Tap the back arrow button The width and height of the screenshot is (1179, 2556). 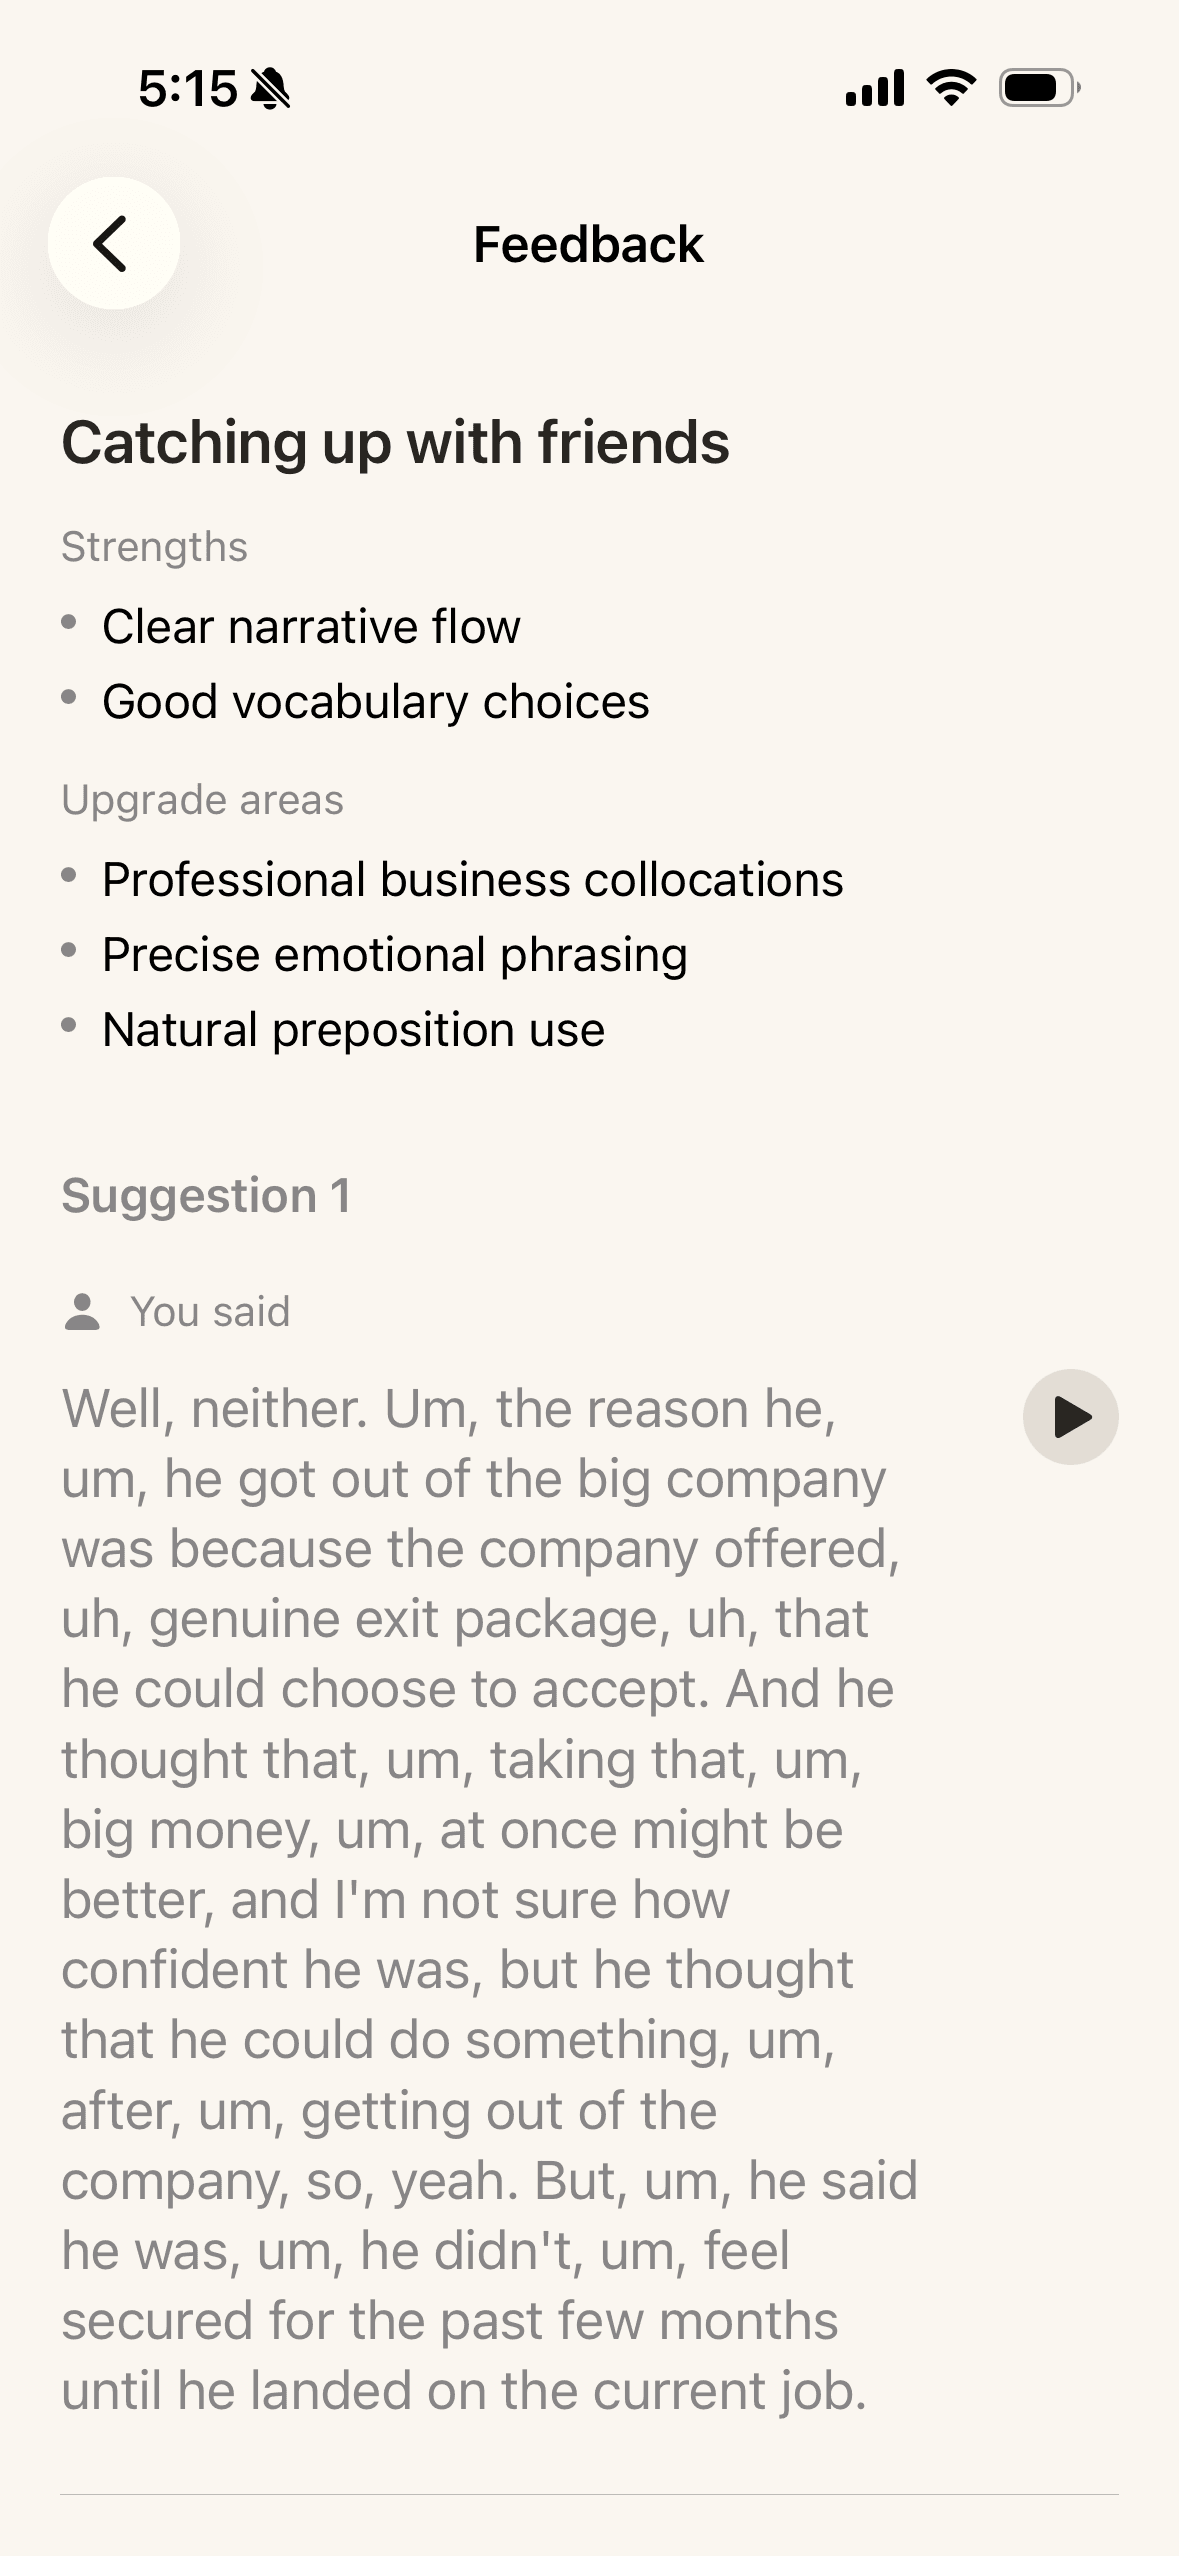tap(114, 243)
